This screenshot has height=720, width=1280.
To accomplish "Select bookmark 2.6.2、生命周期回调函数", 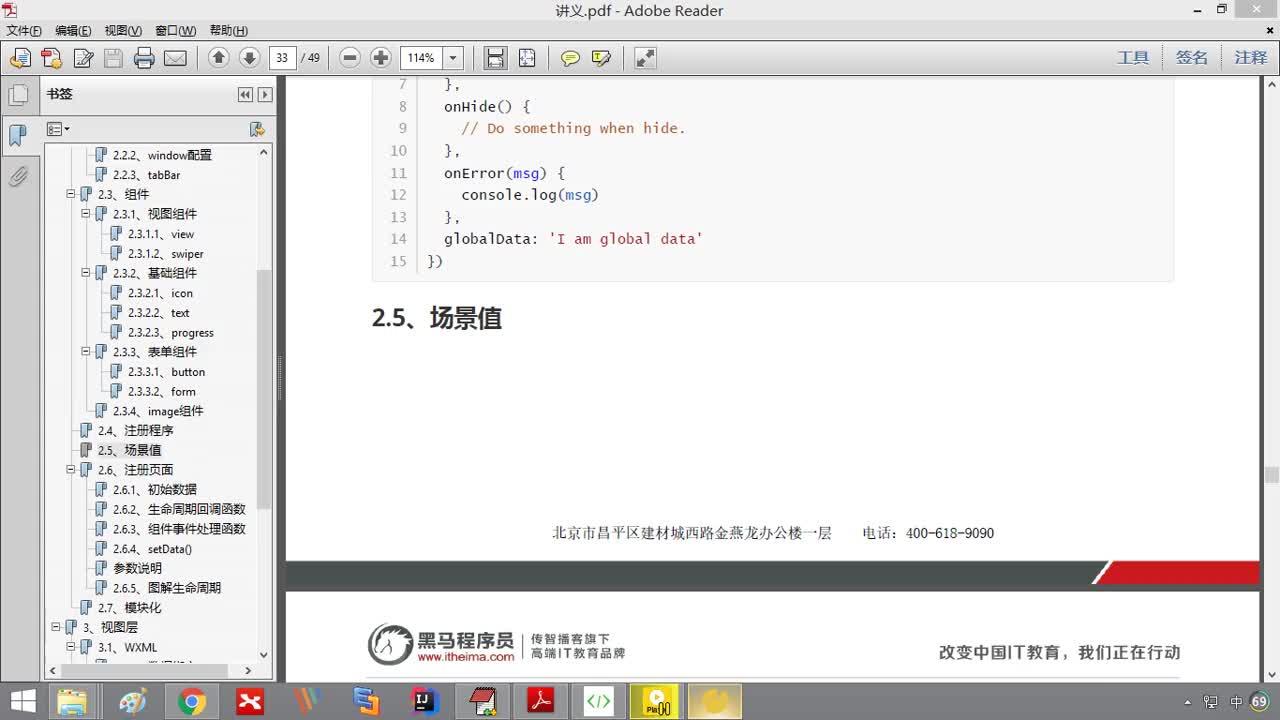I will pos(179,509).
